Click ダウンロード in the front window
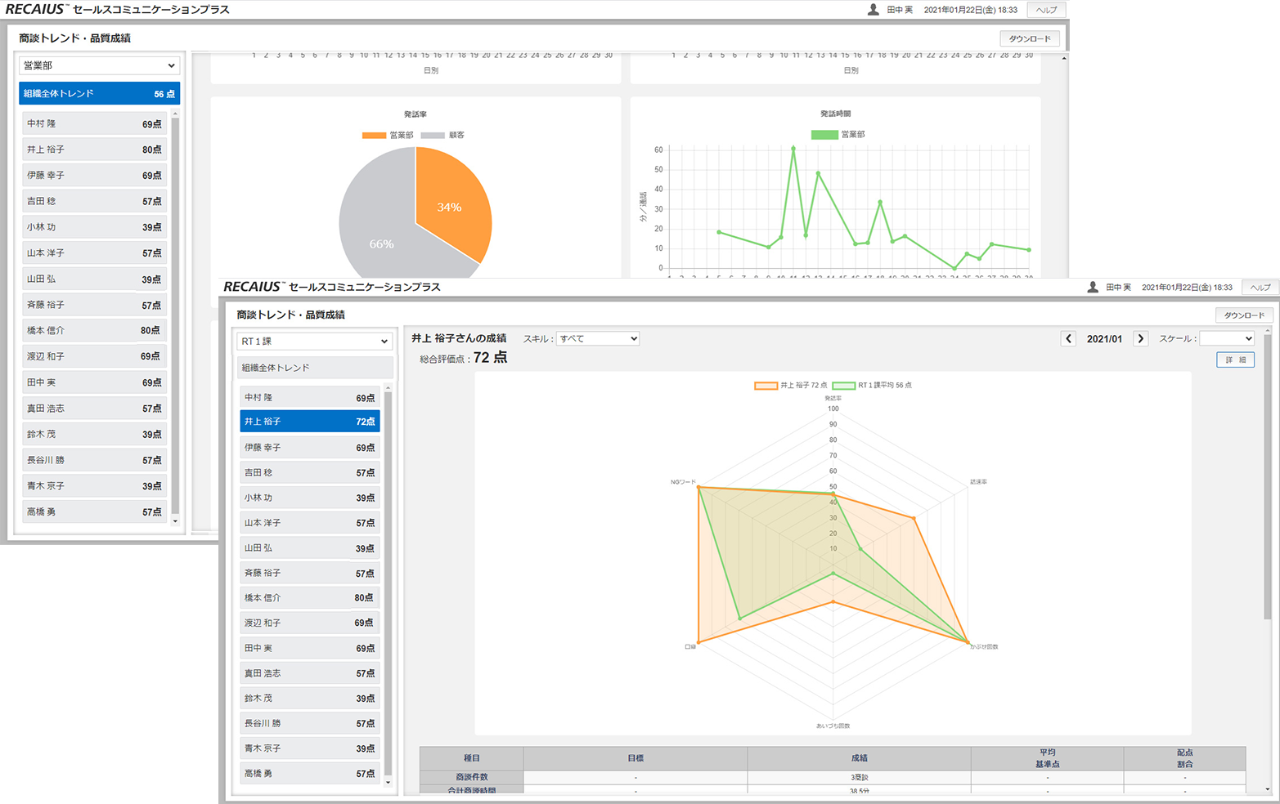This screenshot has height=804, width=1280. click(x=1244, y=315)
